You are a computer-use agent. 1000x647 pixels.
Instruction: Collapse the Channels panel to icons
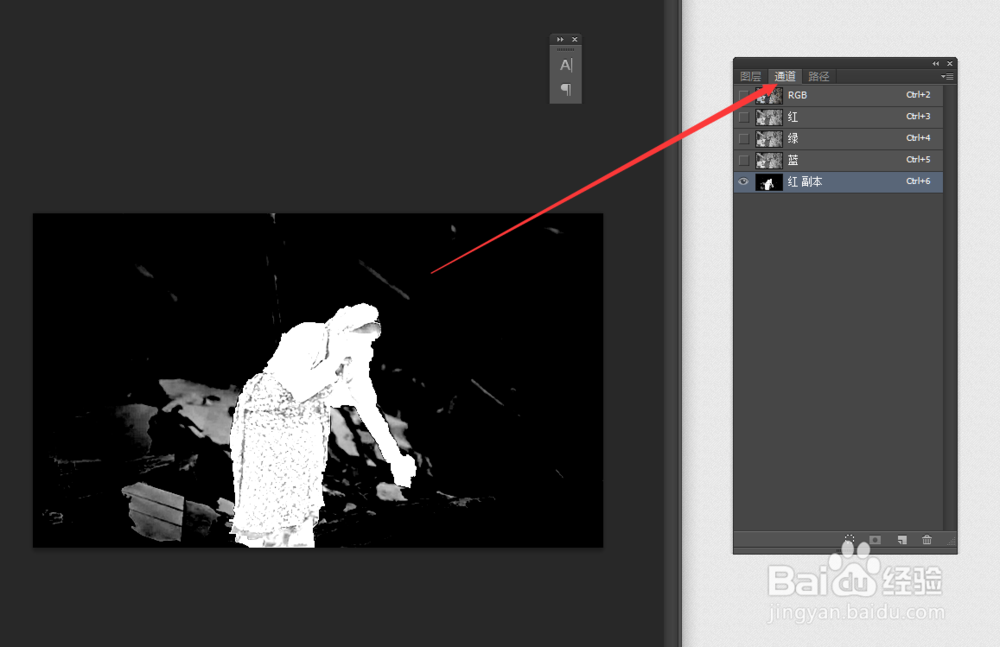936,63
